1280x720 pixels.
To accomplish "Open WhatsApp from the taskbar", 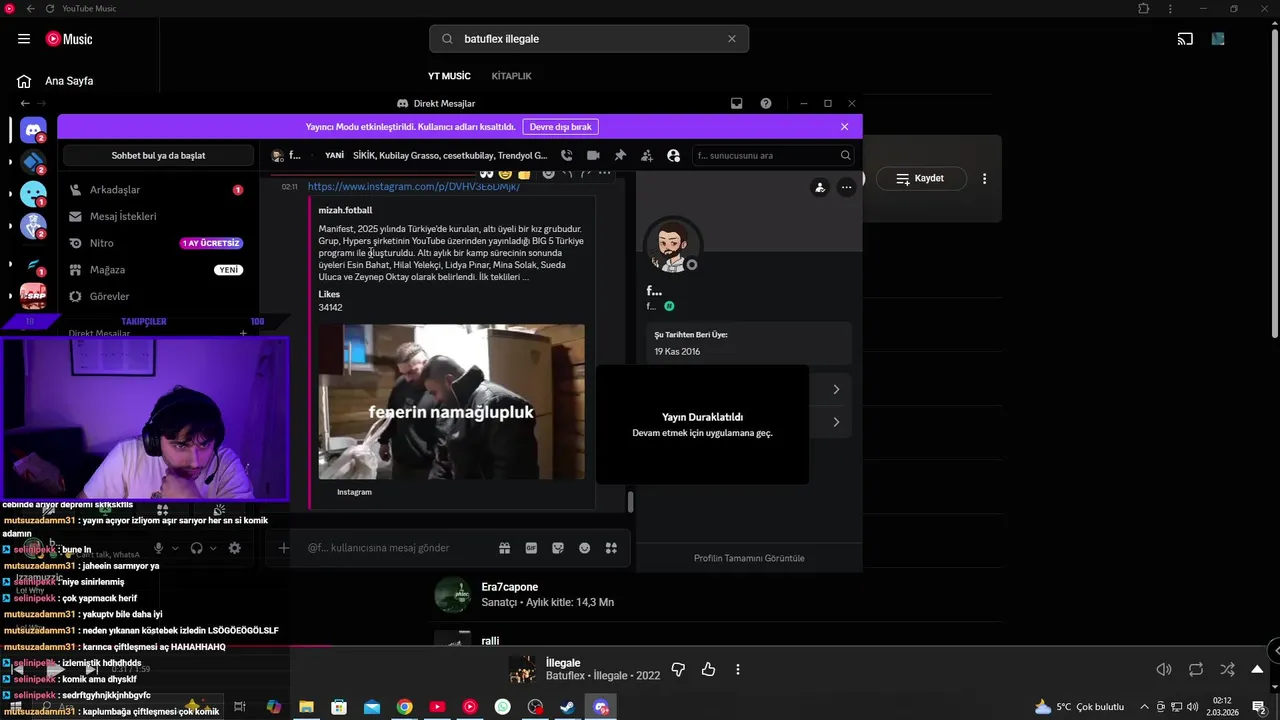I will pos(502,707).
